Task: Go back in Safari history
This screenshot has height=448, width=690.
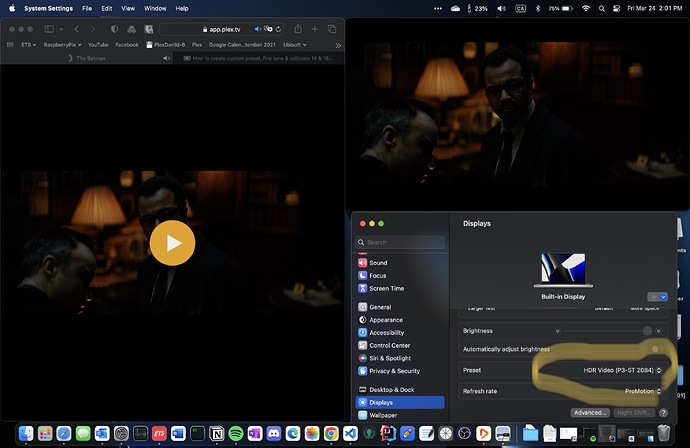Action: click(77, 29)
